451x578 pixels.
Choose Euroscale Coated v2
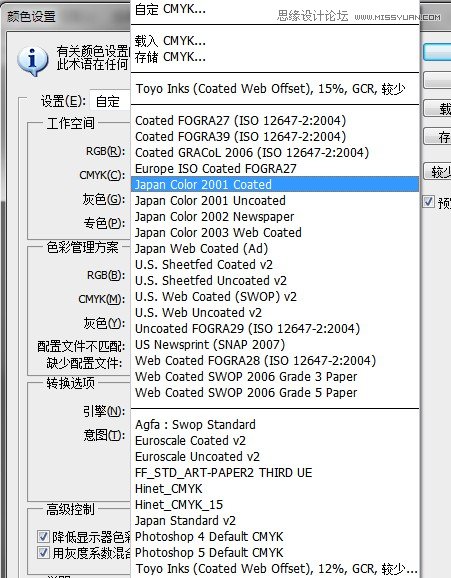(x=275, y=441)
